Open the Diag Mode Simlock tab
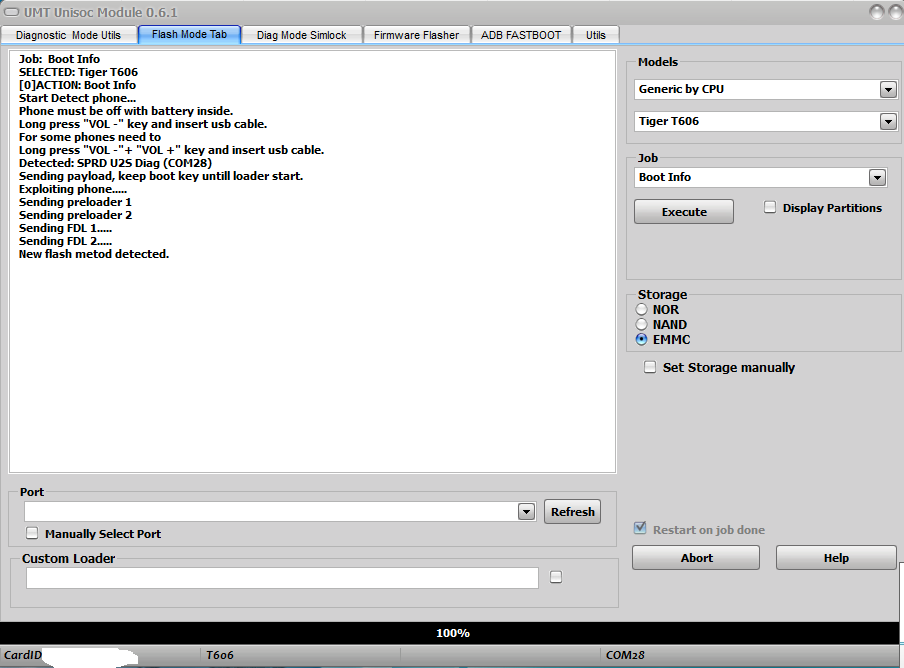This screenshot has width=904, height=668. click(x=302, y=35)
